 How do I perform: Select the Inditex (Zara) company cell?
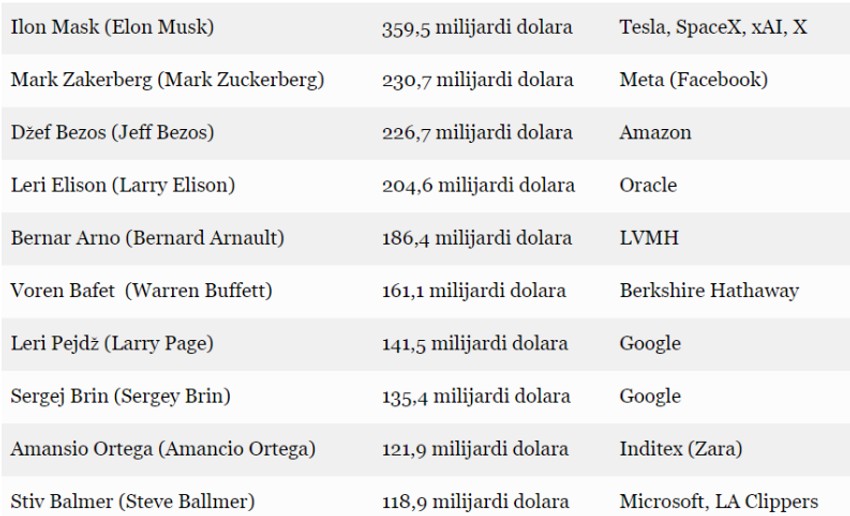[681, 449]
